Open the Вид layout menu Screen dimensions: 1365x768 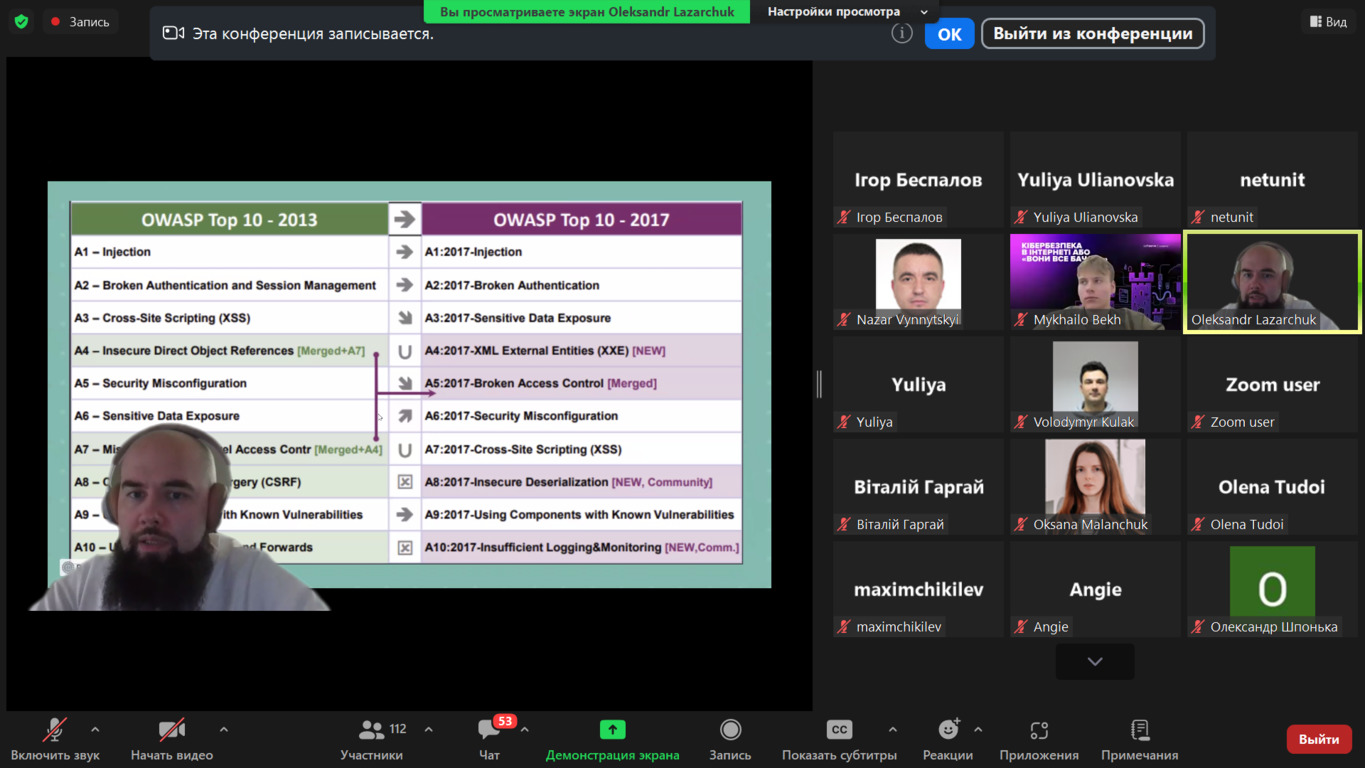click(1329, 21)
